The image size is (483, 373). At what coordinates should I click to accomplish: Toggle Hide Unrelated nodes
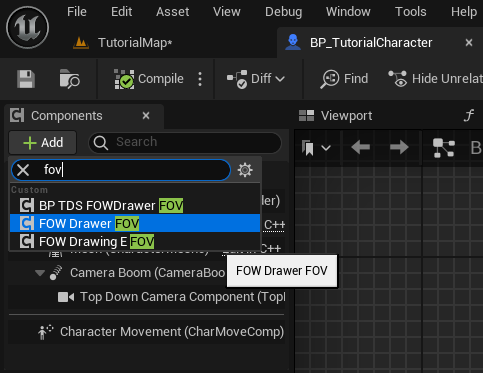pos(435,79)
